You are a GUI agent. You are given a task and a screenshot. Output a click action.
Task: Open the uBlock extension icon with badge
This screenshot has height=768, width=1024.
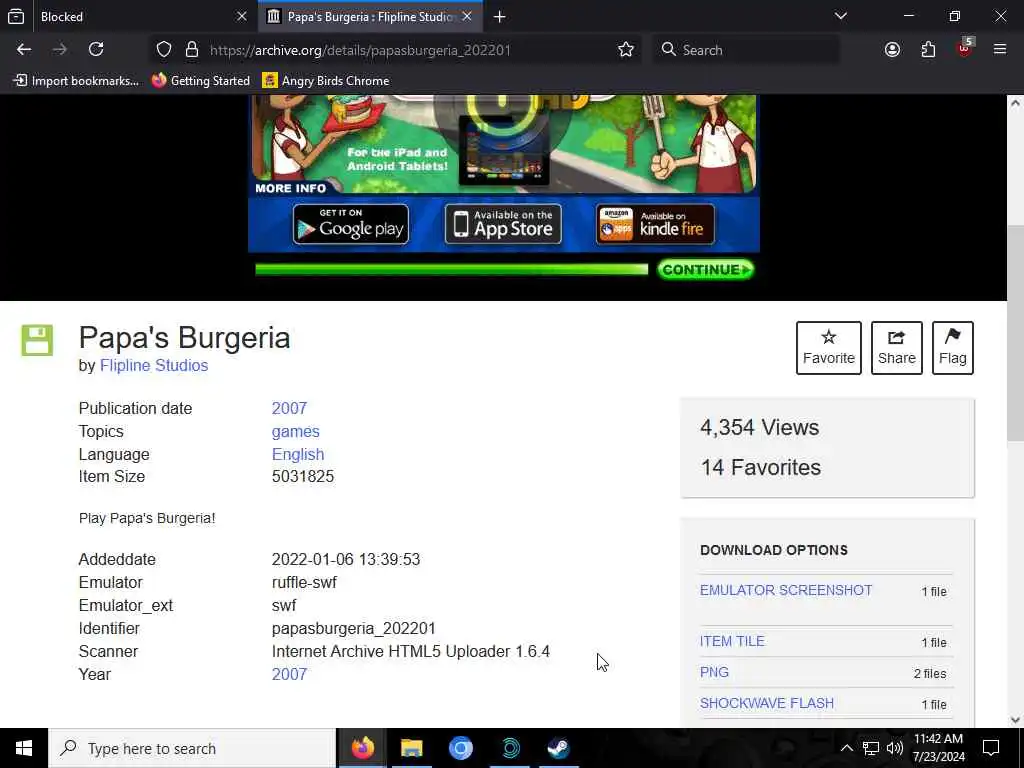pos(965,48)
